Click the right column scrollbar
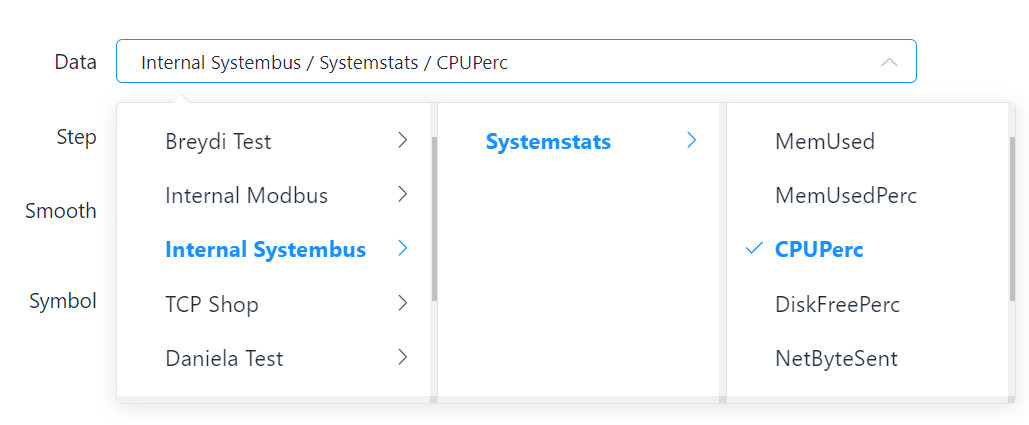1029x425 pixels. click(x=1012, y=220)
